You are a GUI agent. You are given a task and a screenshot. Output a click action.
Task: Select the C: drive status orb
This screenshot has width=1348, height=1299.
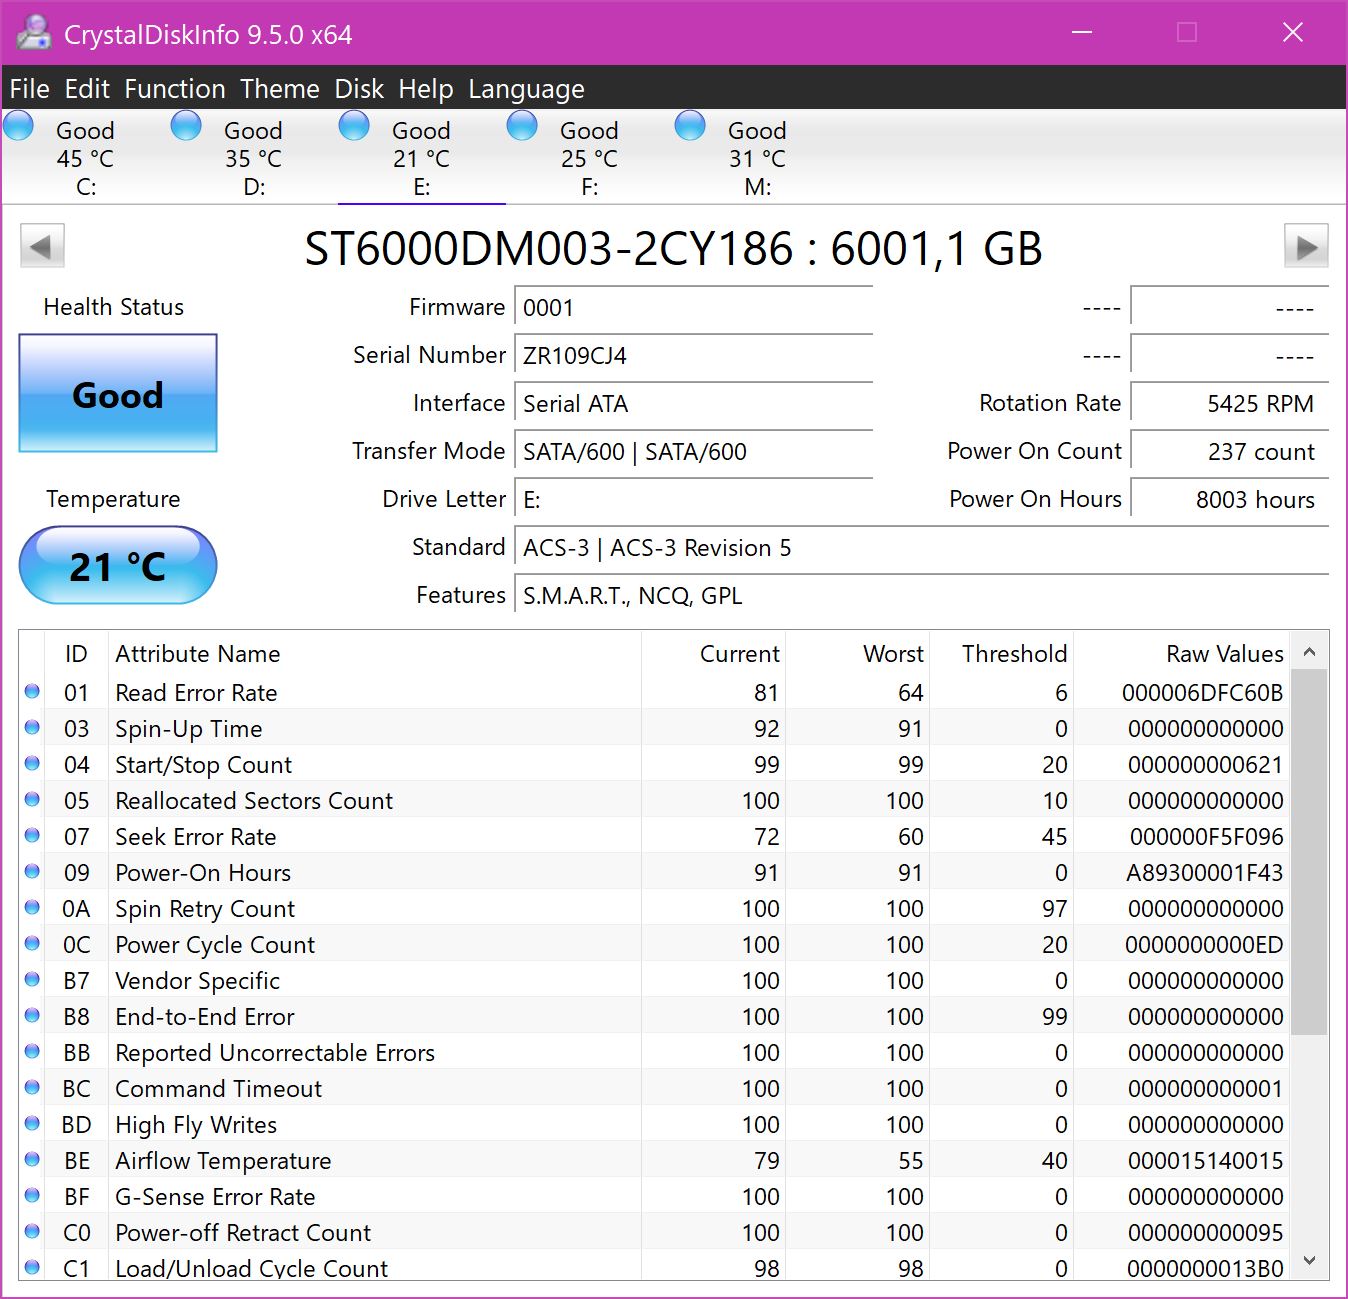click(19, 127)
